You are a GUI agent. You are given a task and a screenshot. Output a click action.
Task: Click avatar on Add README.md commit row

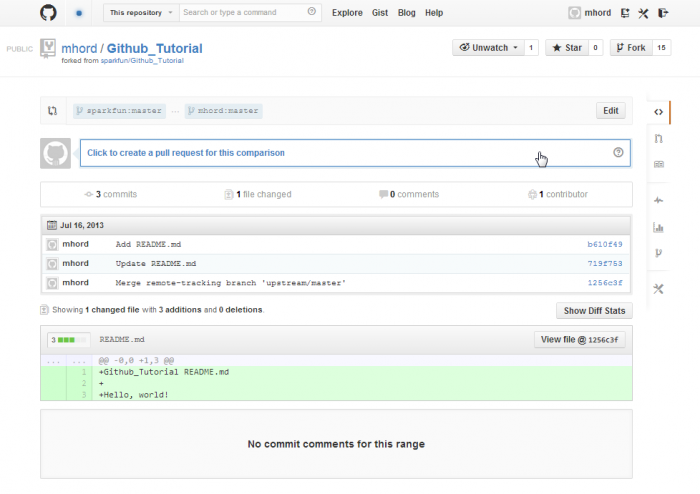(x=52, y=245)
